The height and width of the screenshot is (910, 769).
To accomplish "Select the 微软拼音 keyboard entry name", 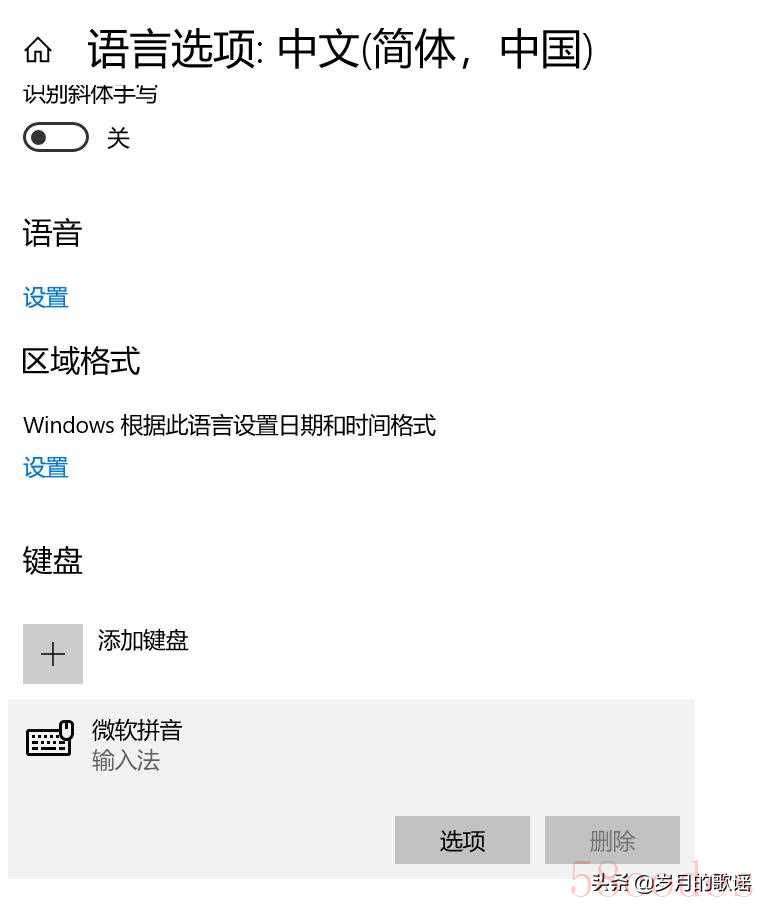I will point(137,730).
